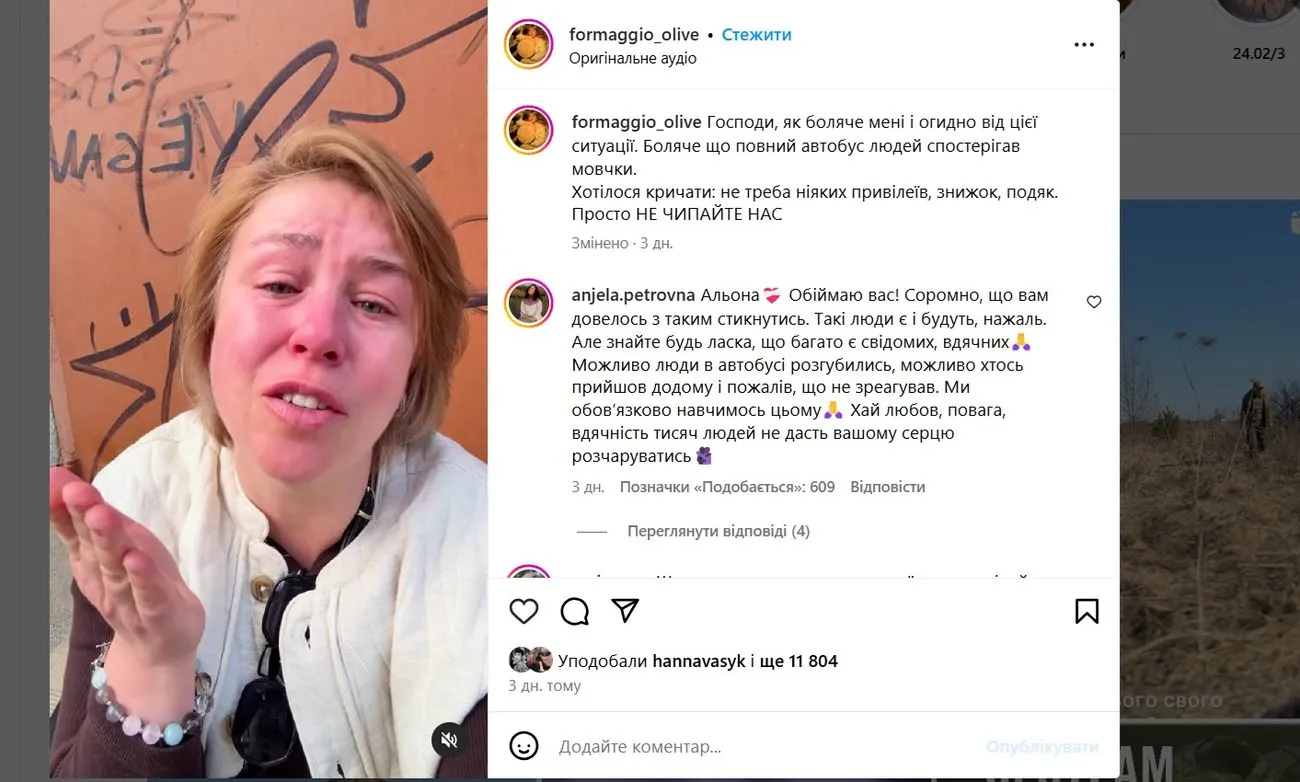Open formaggio_olive profile avatar in header
This screenshot has height=782, width=1300.
[529, 44]
